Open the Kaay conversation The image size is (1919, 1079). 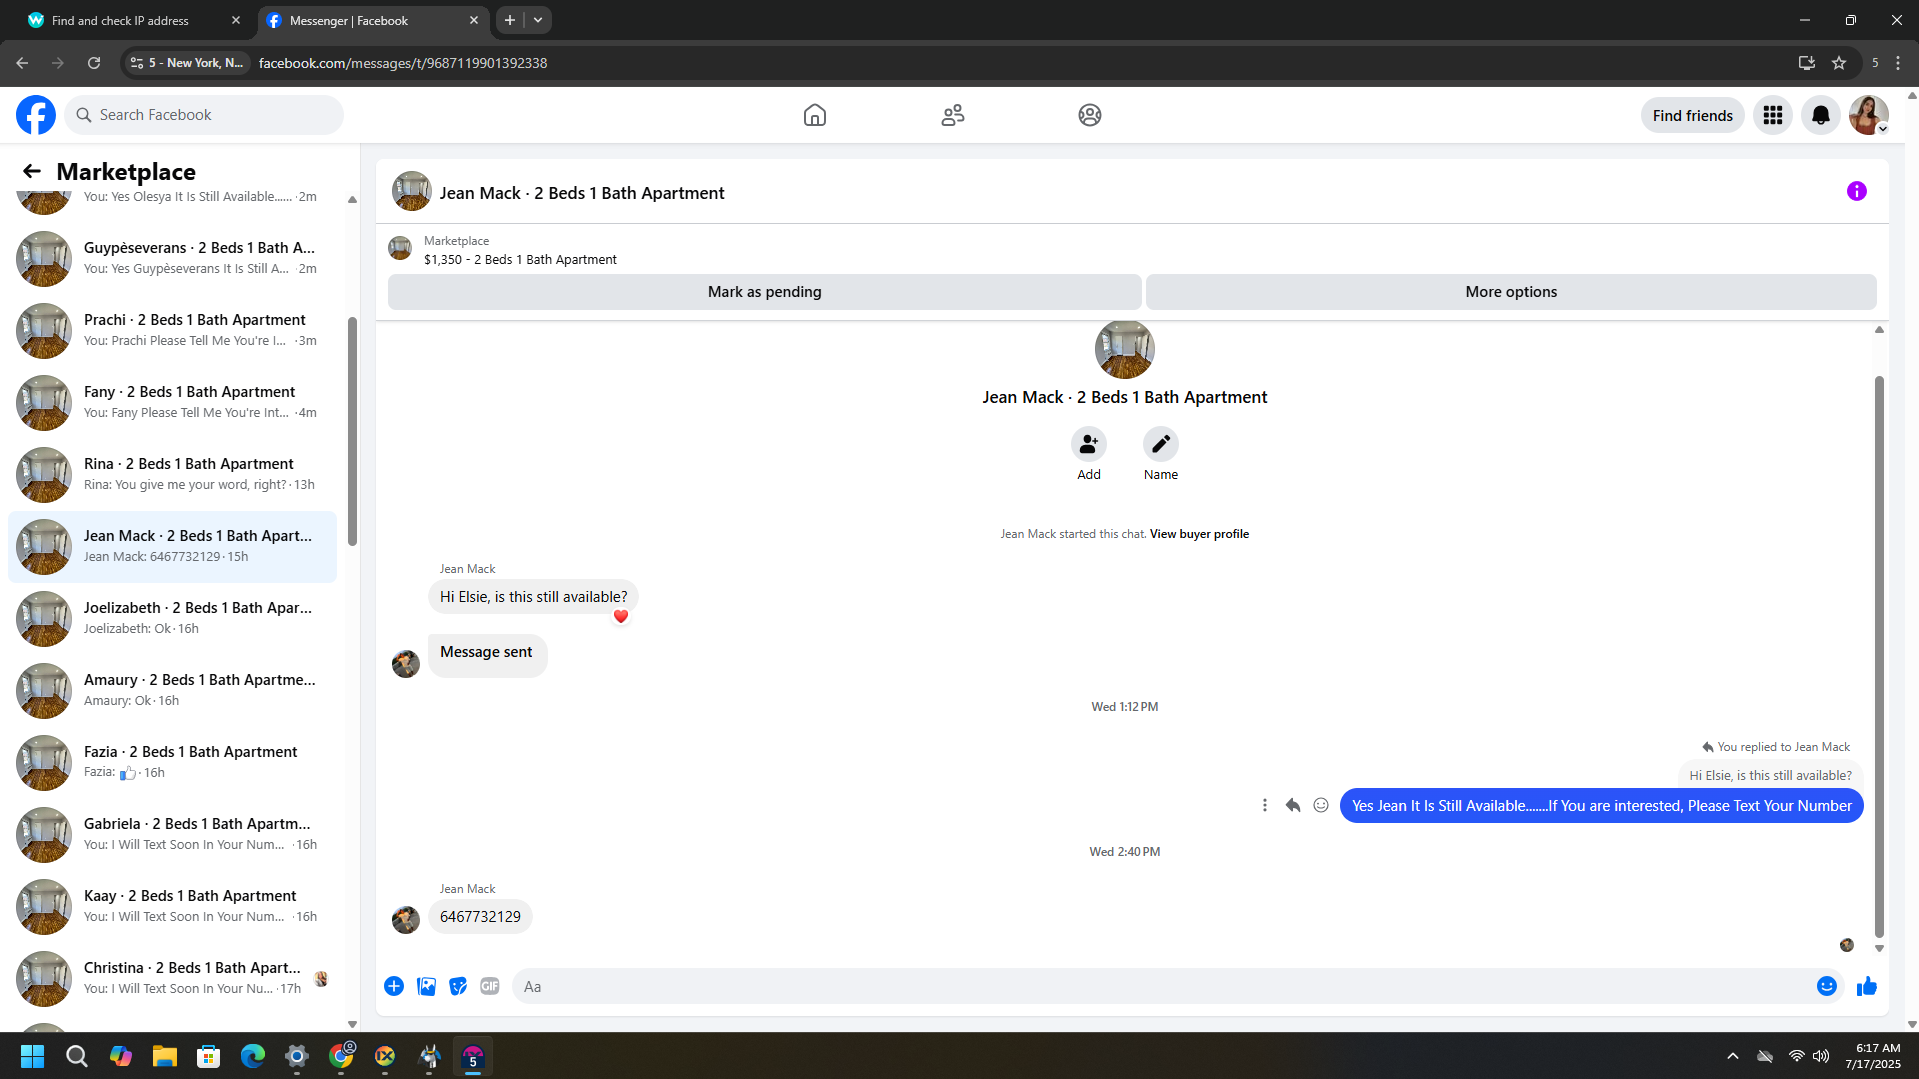coord(172,906)
